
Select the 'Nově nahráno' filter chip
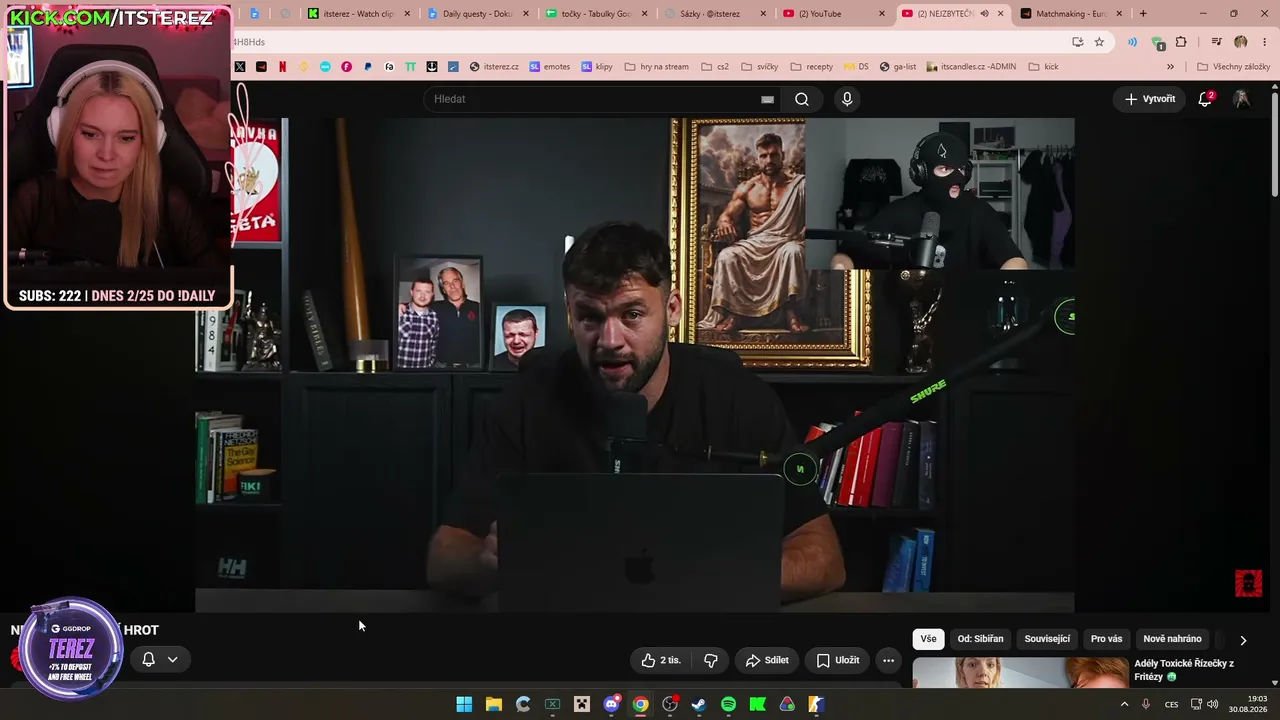1172,639
